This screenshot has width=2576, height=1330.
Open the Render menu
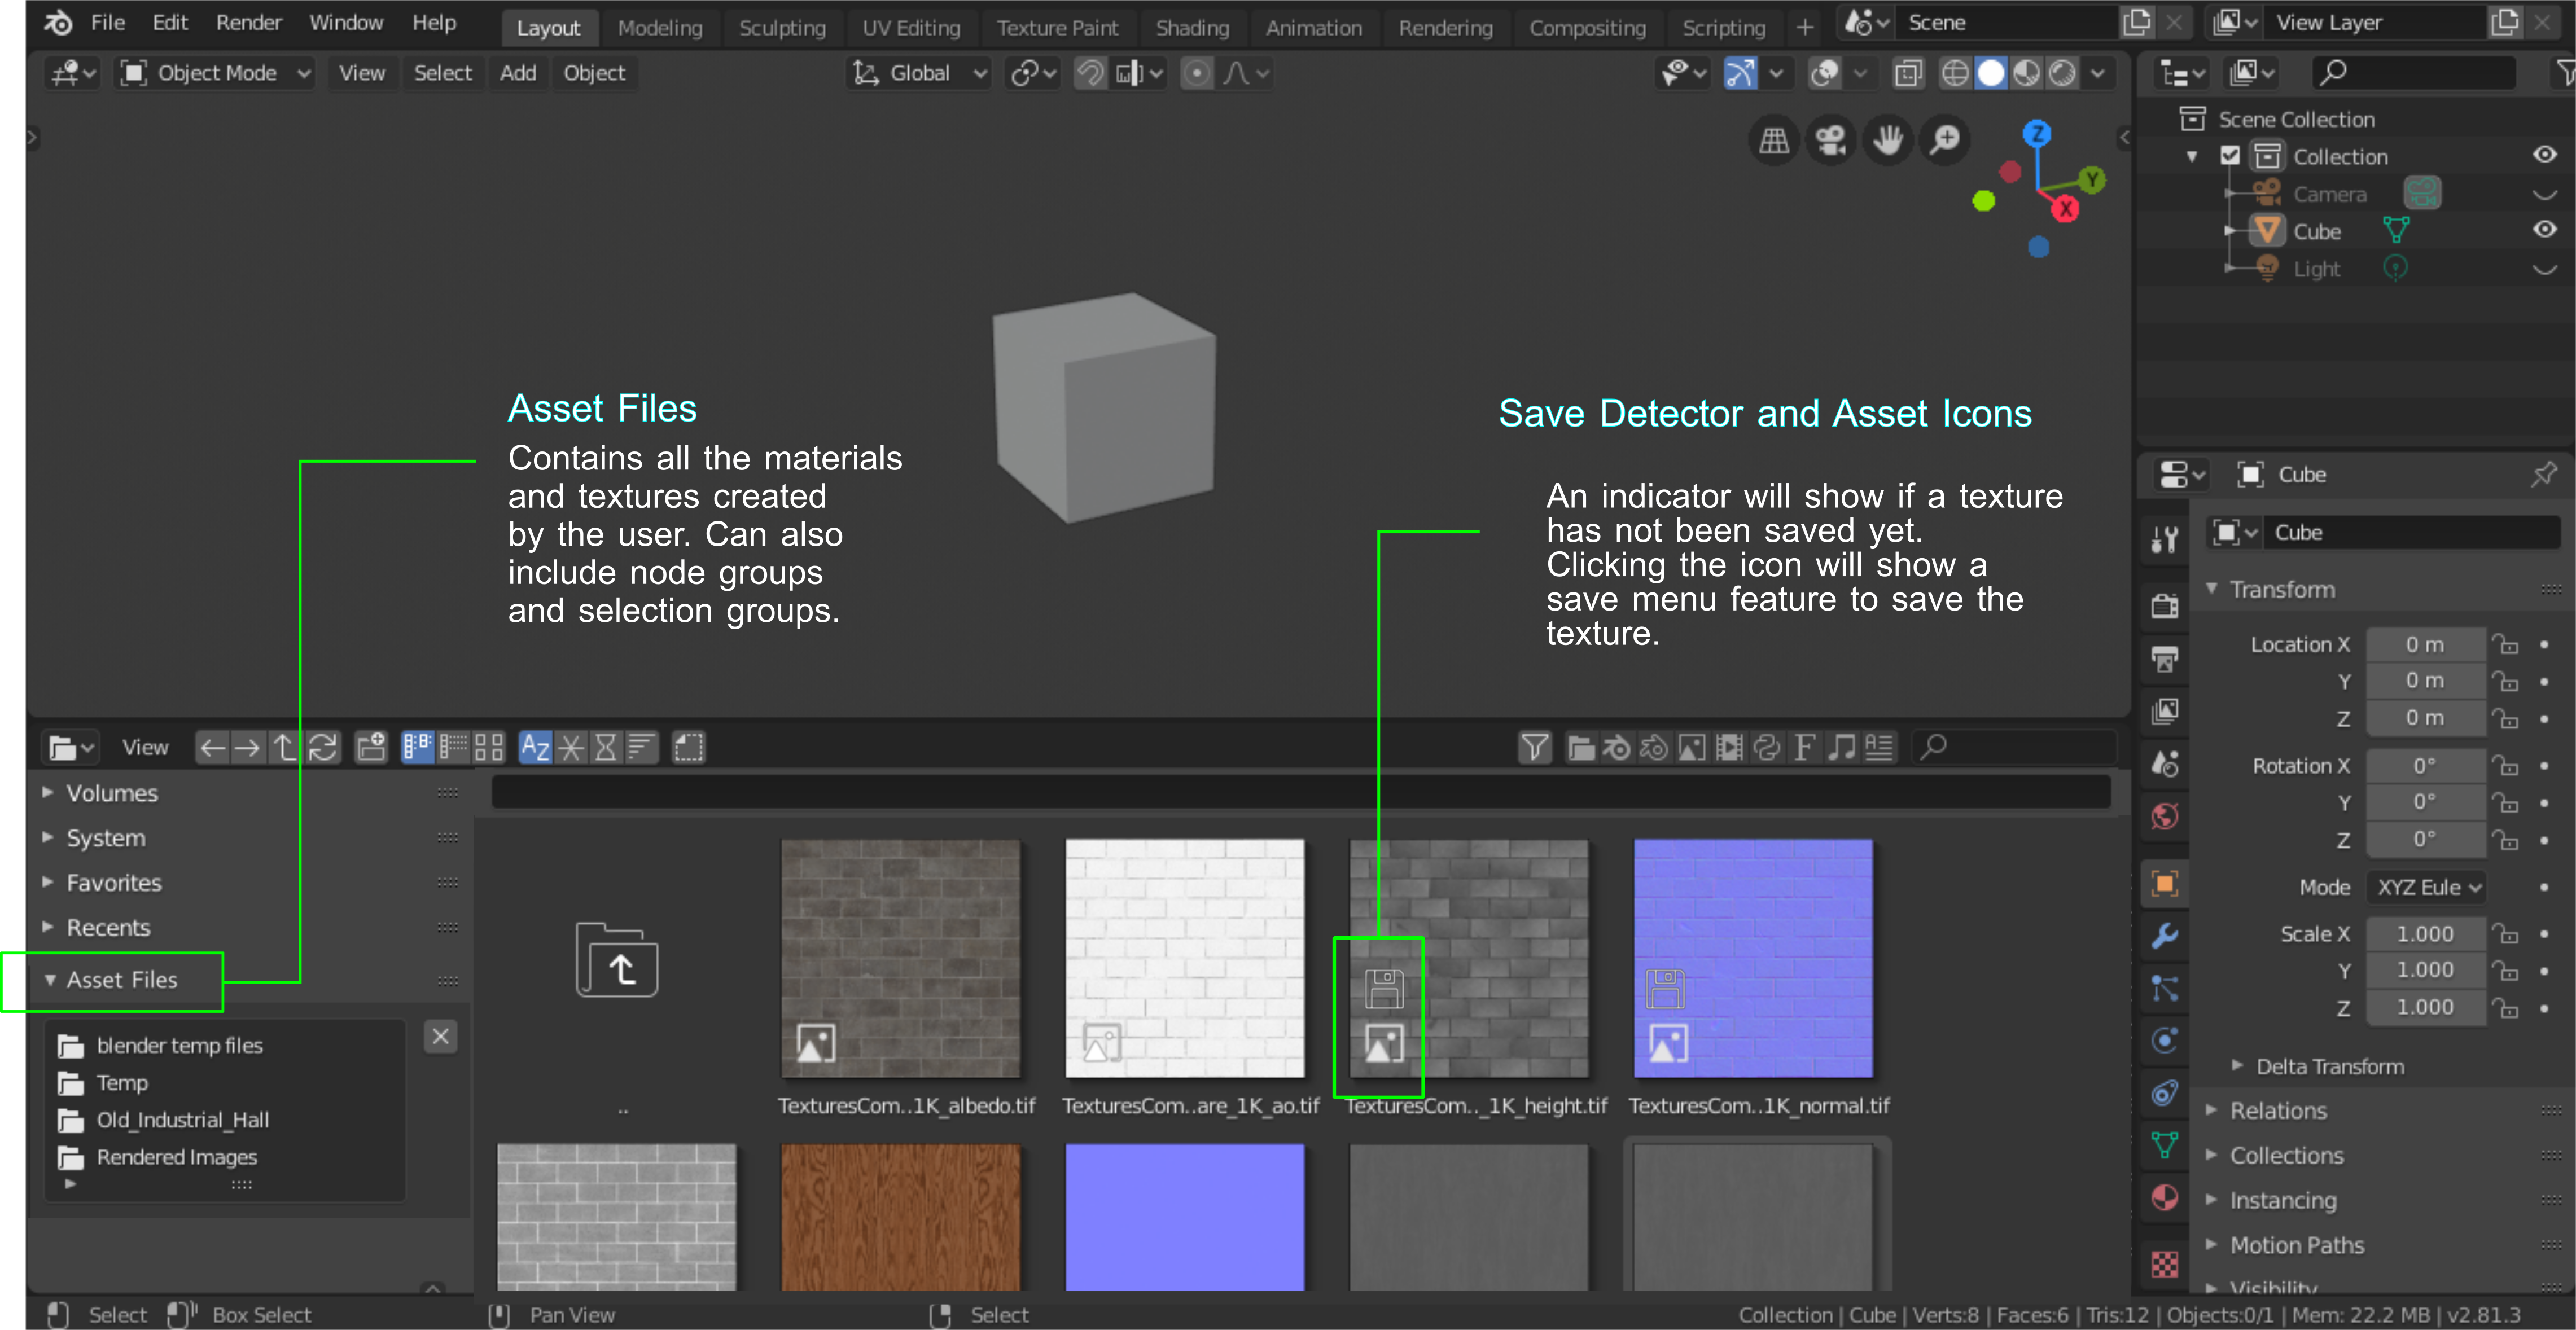coord(249,23)
